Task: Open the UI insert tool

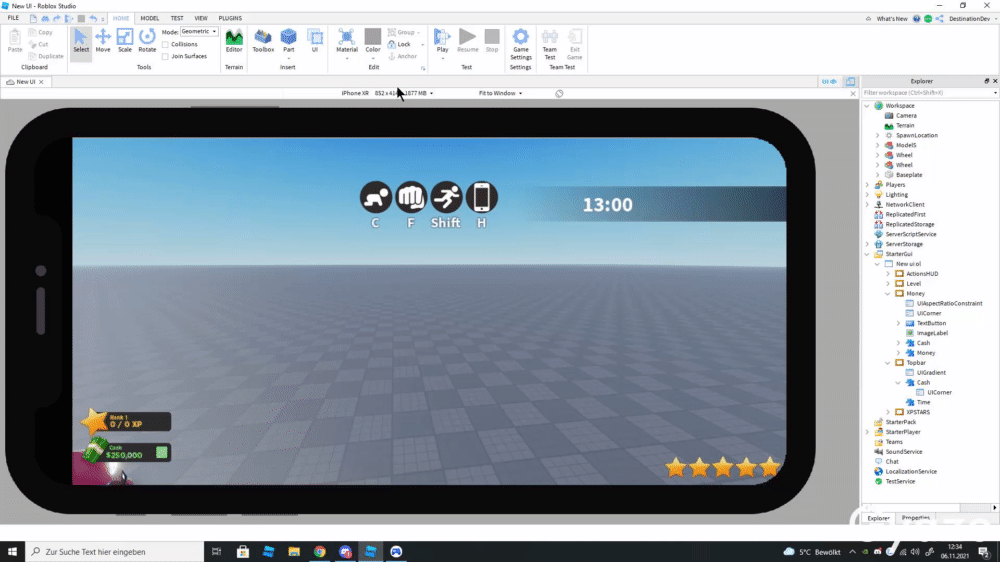Action: [314, 41]
